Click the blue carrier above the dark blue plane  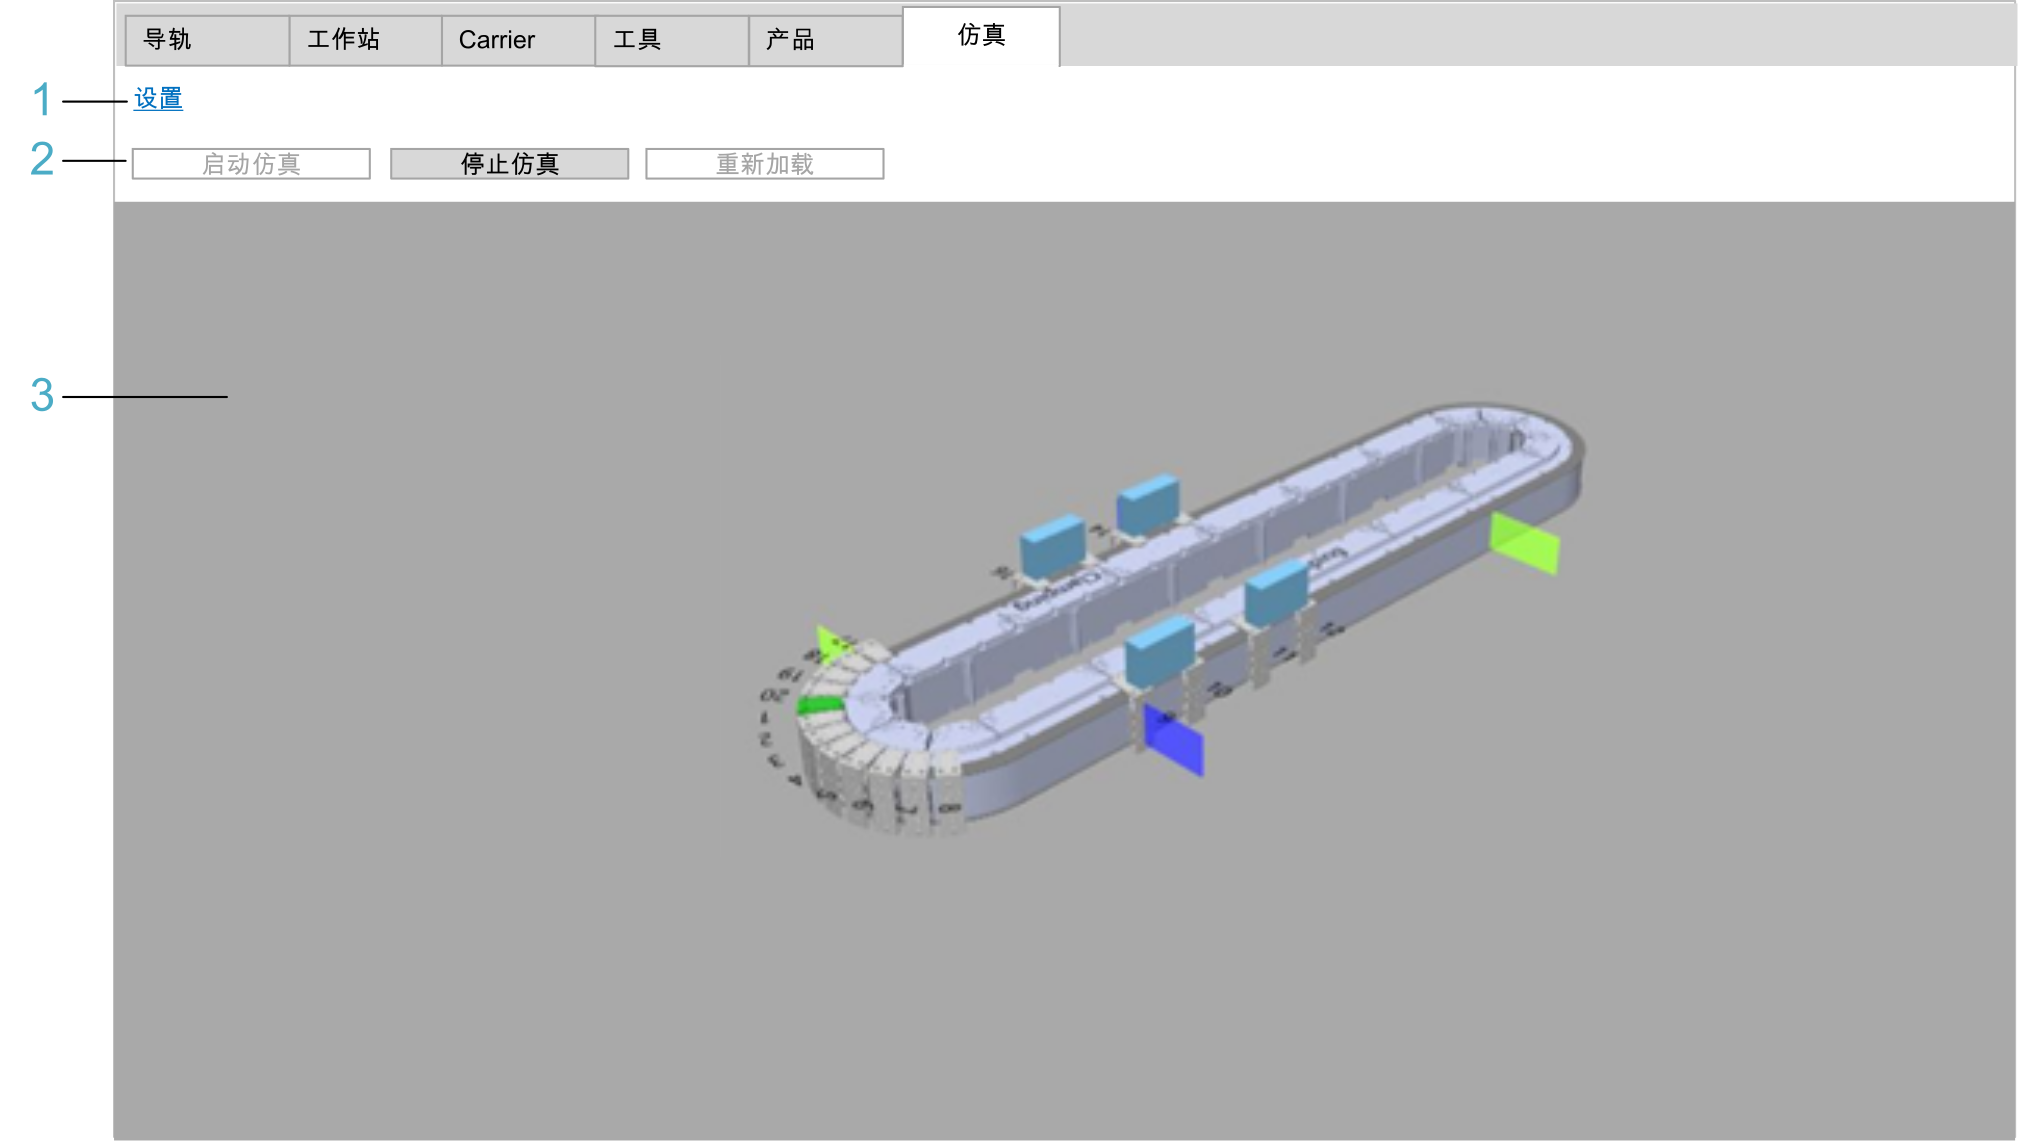tap(1160, 650)
